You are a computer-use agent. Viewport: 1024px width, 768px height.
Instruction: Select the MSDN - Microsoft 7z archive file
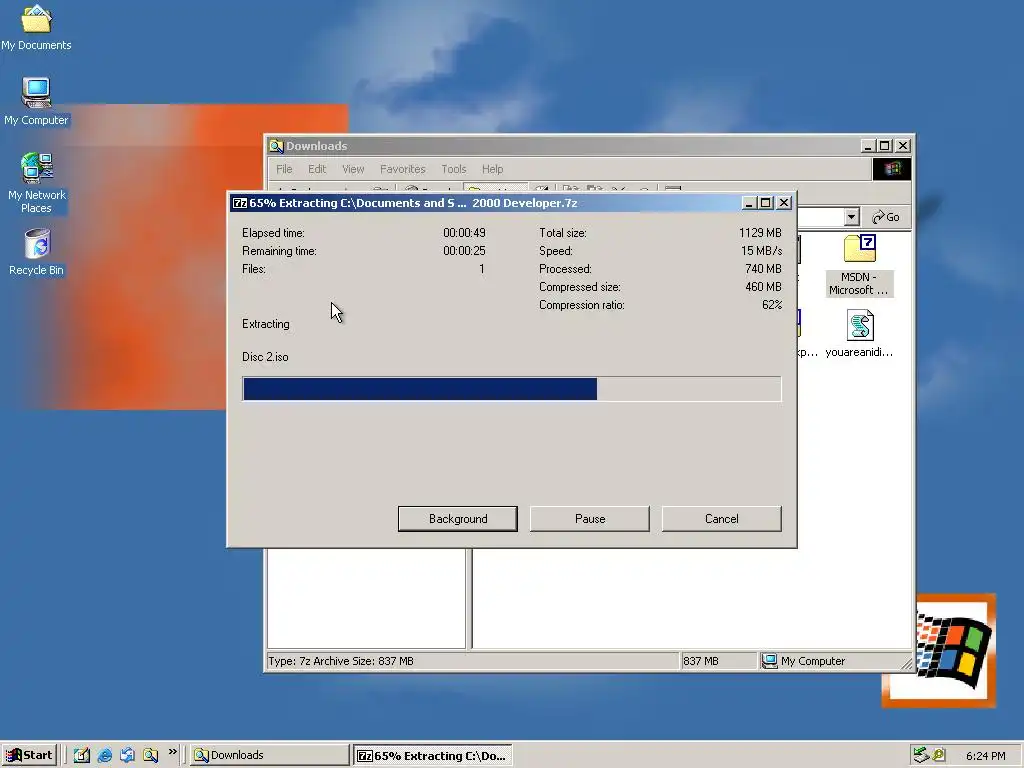[859, 265]
